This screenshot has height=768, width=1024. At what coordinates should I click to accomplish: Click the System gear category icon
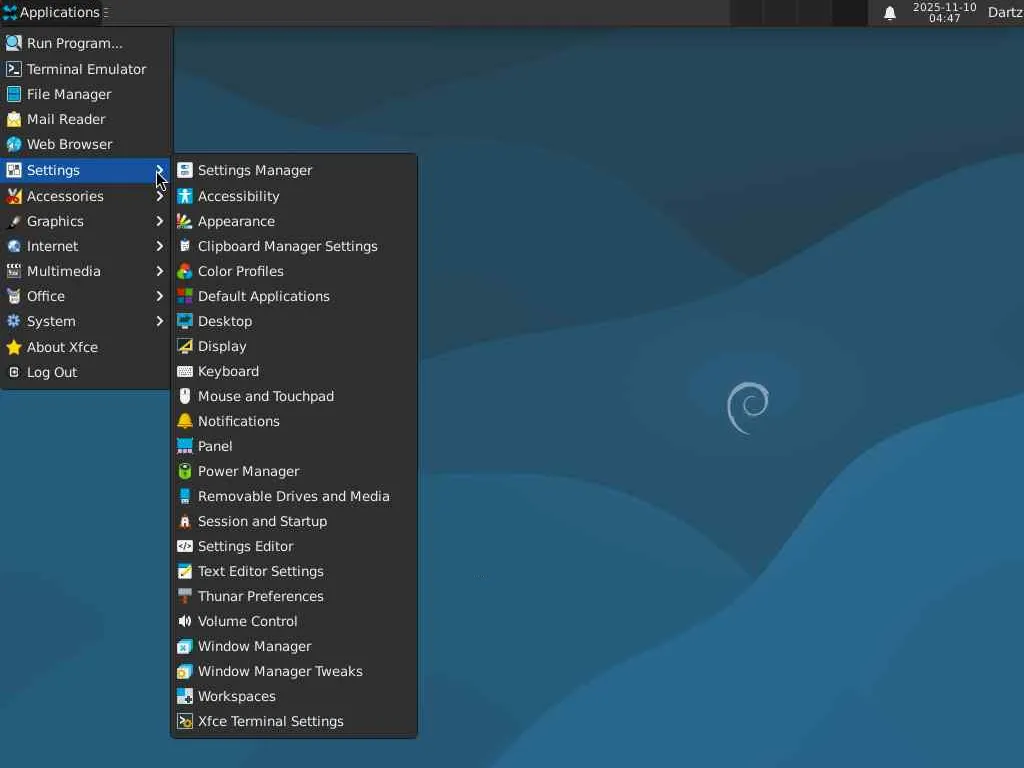[14, 321]
